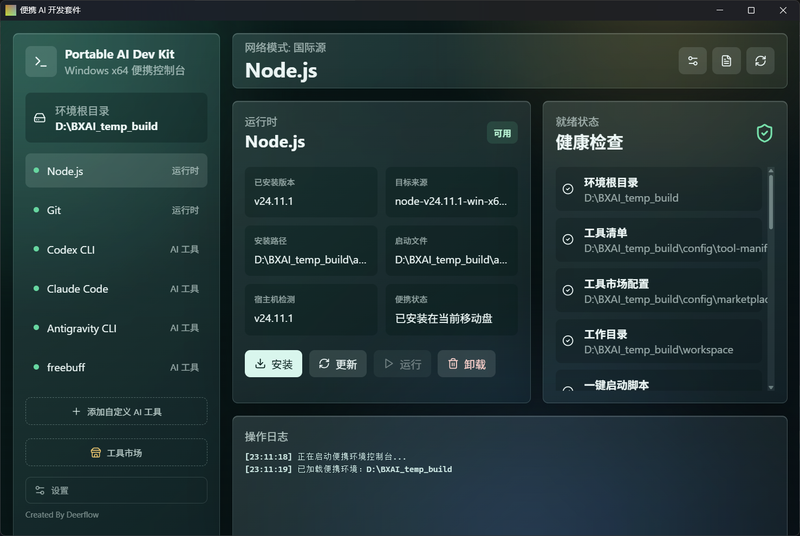
Task: Click the 一键启动脚本 health item
Action: [659, 381]
